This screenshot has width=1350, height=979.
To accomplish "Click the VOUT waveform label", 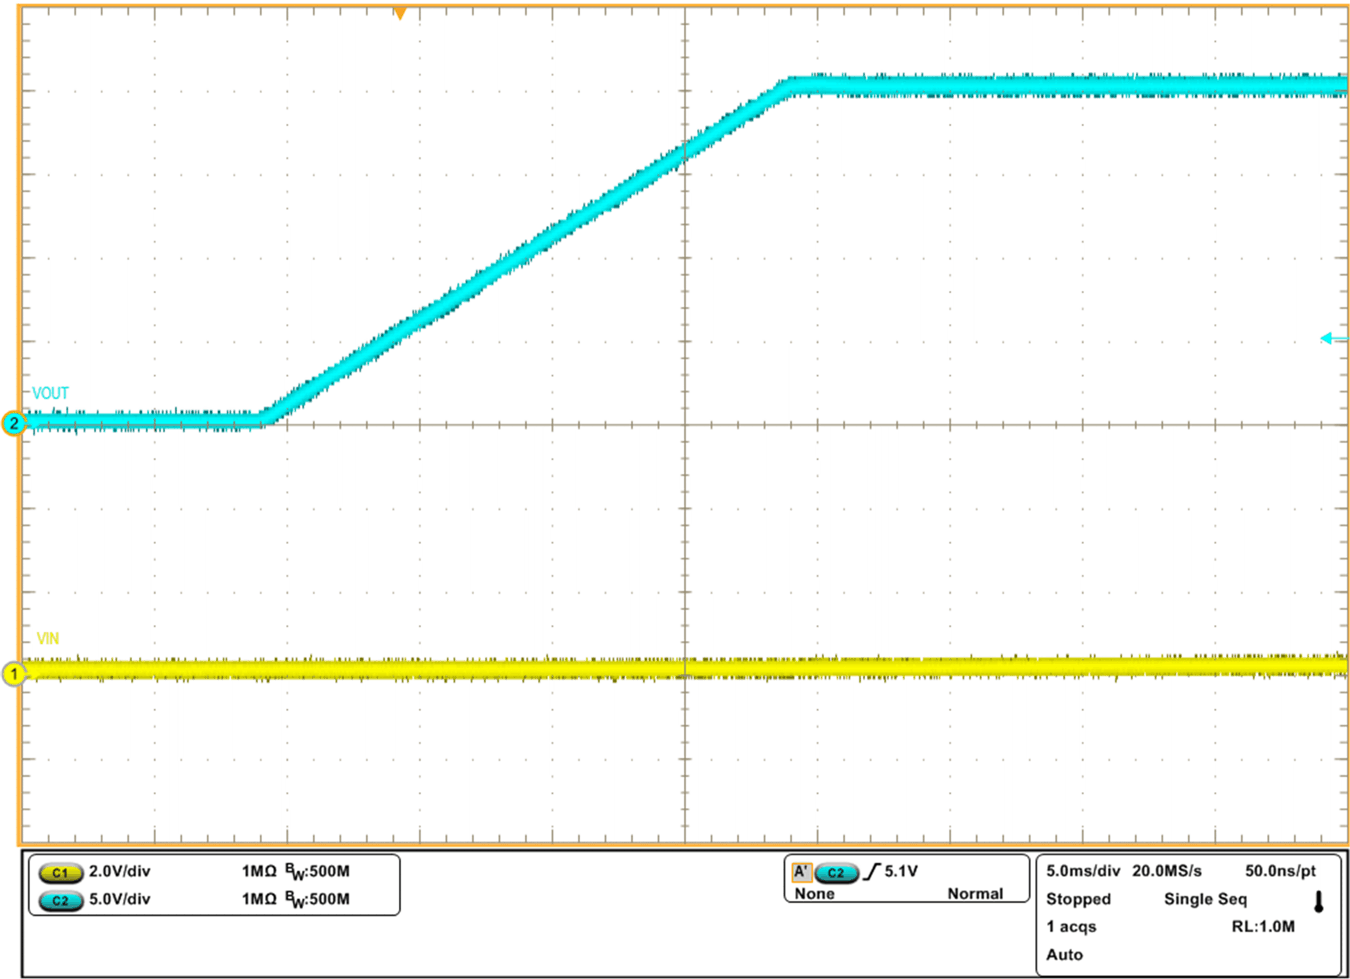I will pos(50,392).
